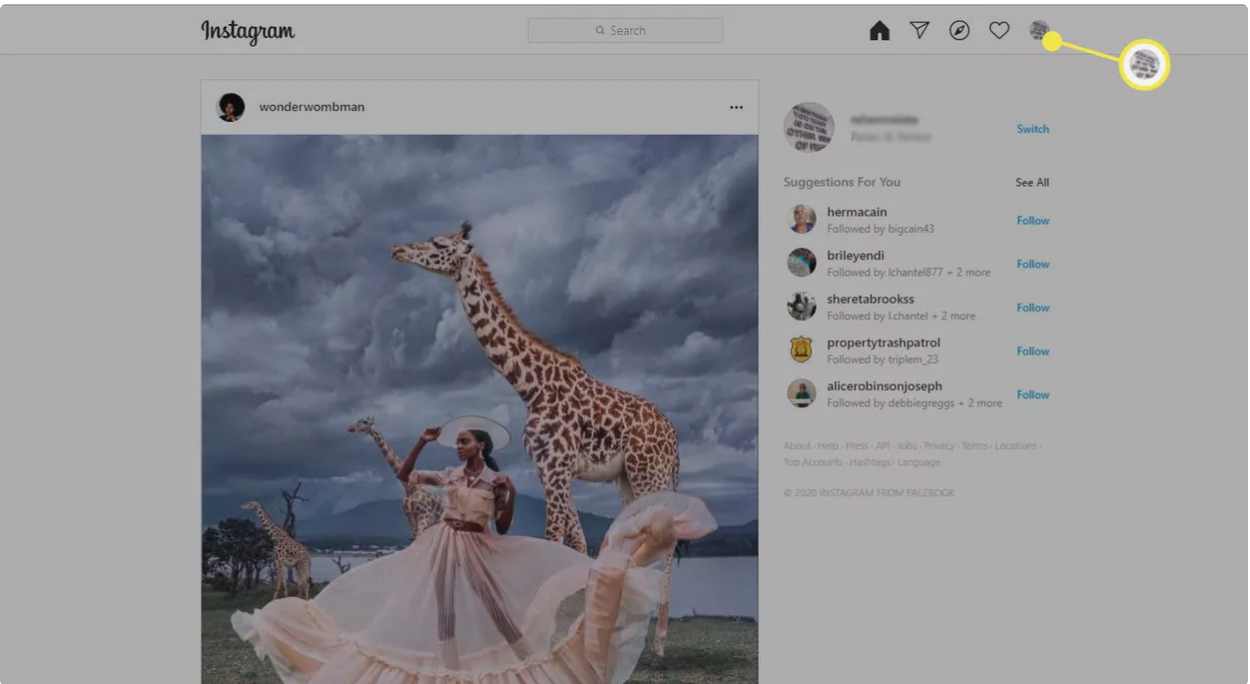Click Switch to change accounts

pyautogui.click(x=1032, y=129)
